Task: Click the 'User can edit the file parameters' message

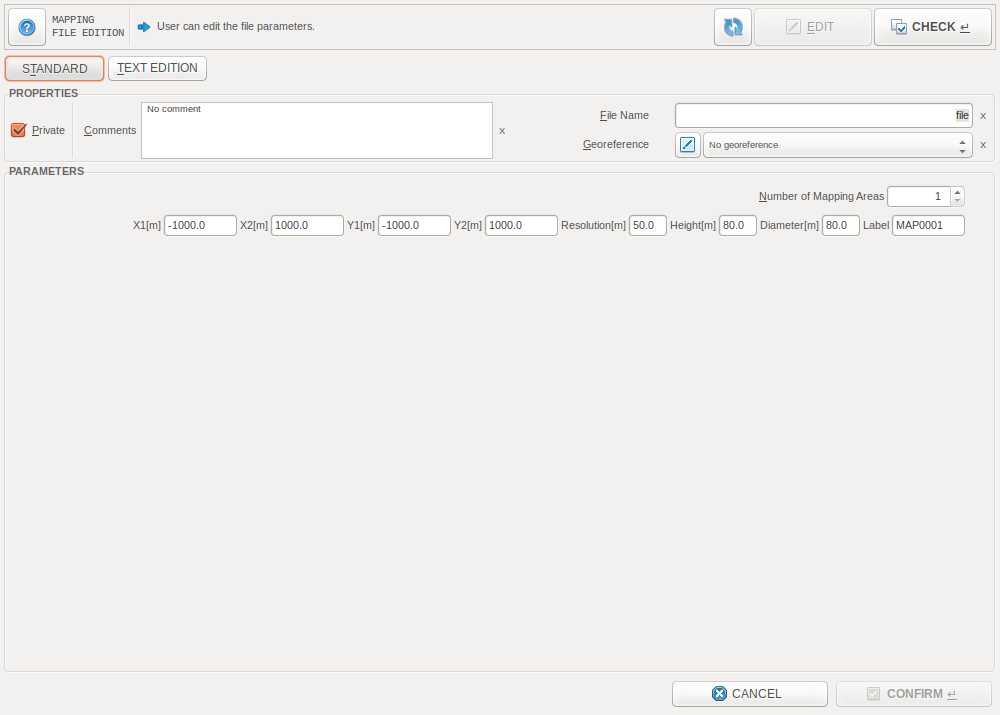Action: [236, 27]
